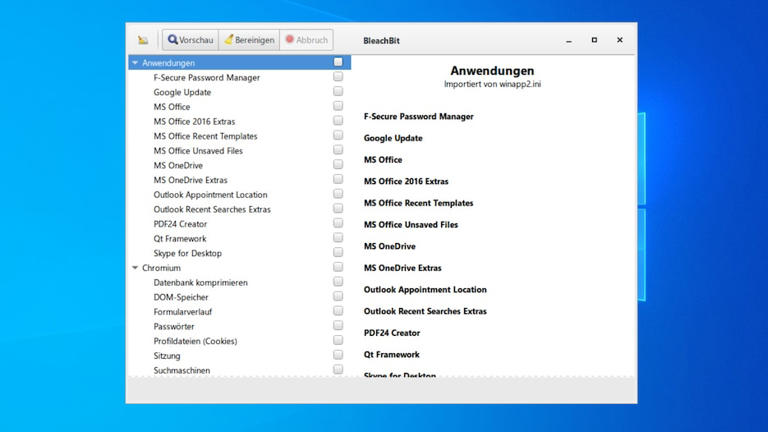768x432 pixels.
Task: Click bold 'Google Update' in details pane
Action: tap(393, 138)
